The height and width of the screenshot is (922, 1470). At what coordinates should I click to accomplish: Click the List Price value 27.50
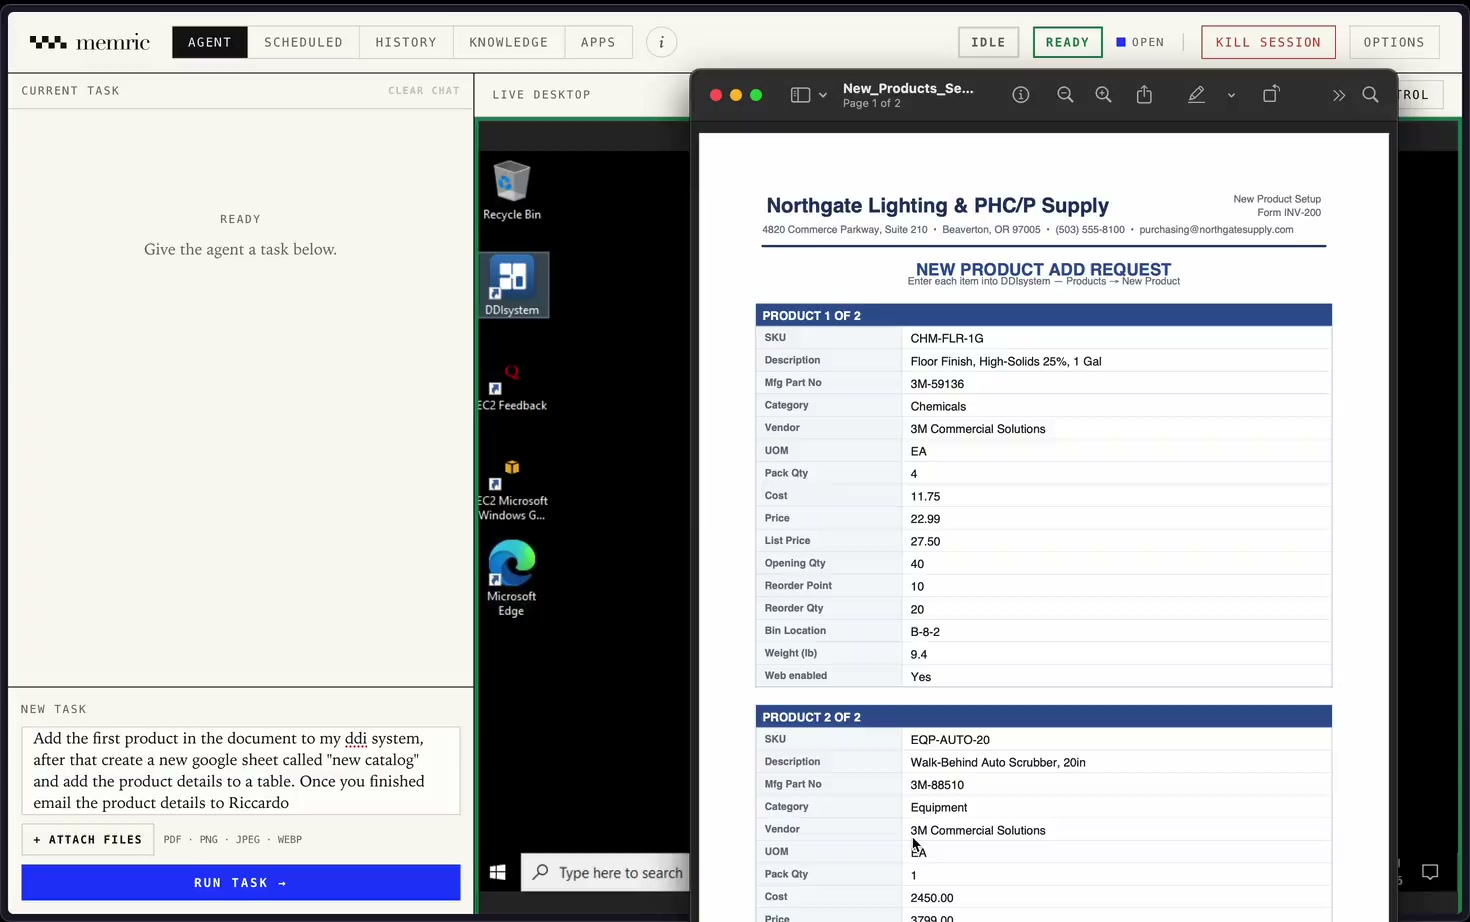(x=925, y=541)
